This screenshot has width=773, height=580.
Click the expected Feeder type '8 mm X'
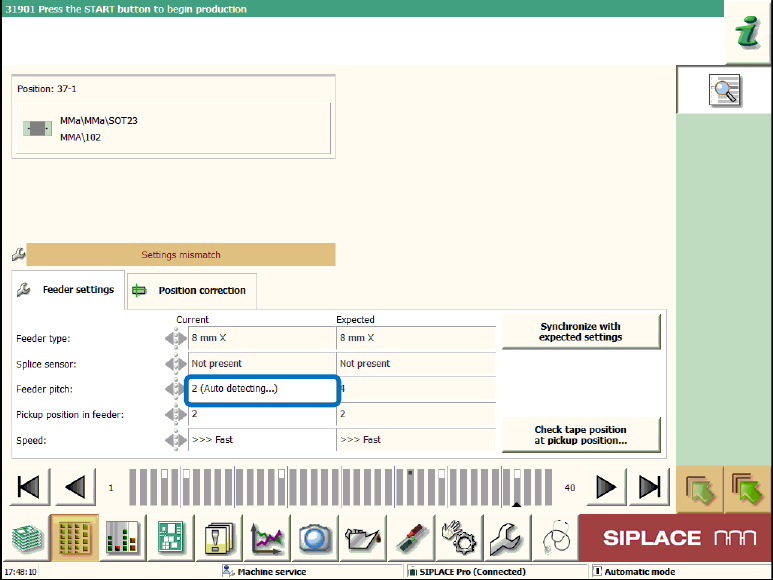[416, 338]
